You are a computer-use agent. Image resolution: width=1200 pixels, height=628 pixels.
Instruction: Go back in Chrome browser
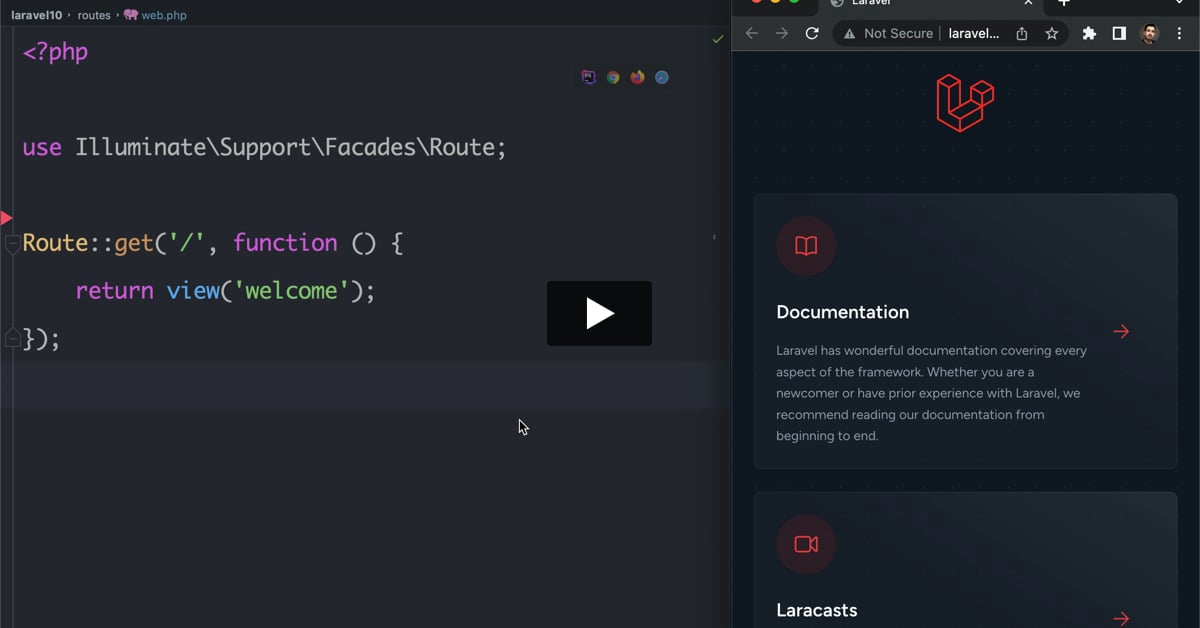(x=752, y=33)
